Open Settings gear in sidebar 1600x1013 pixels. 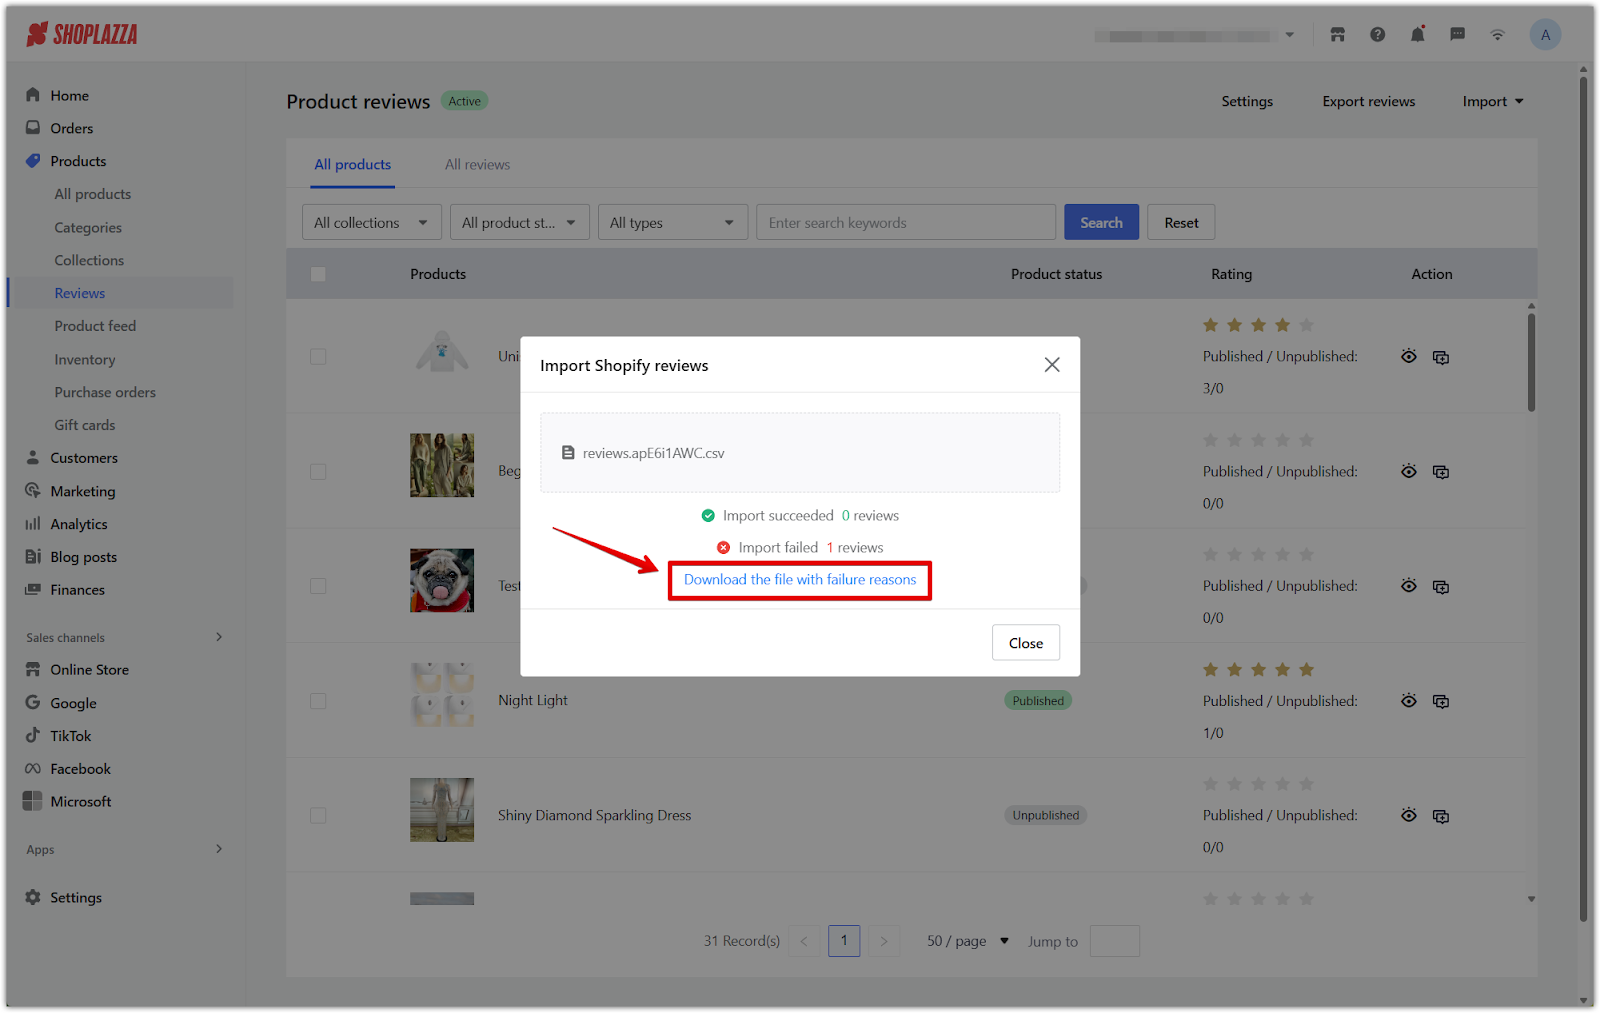(x=76, y=898)
